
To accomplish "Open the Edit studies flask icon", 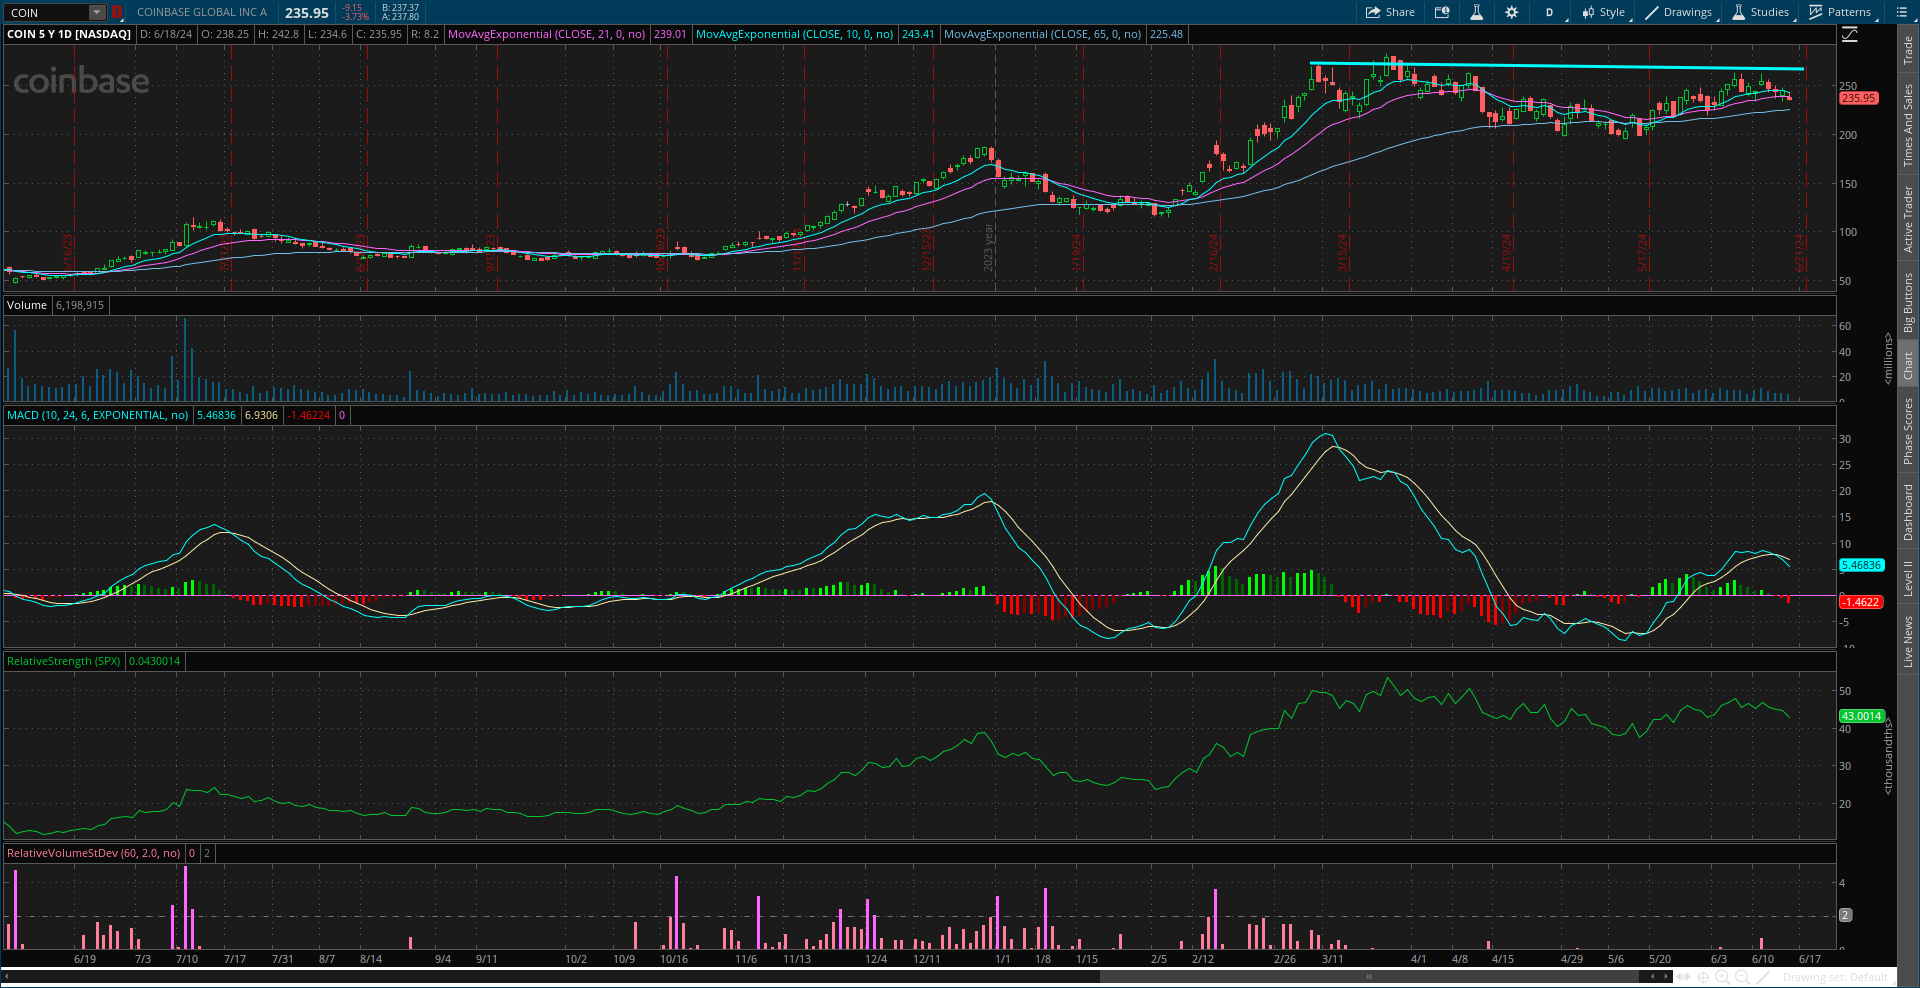I will click(x=1476, y=12).
